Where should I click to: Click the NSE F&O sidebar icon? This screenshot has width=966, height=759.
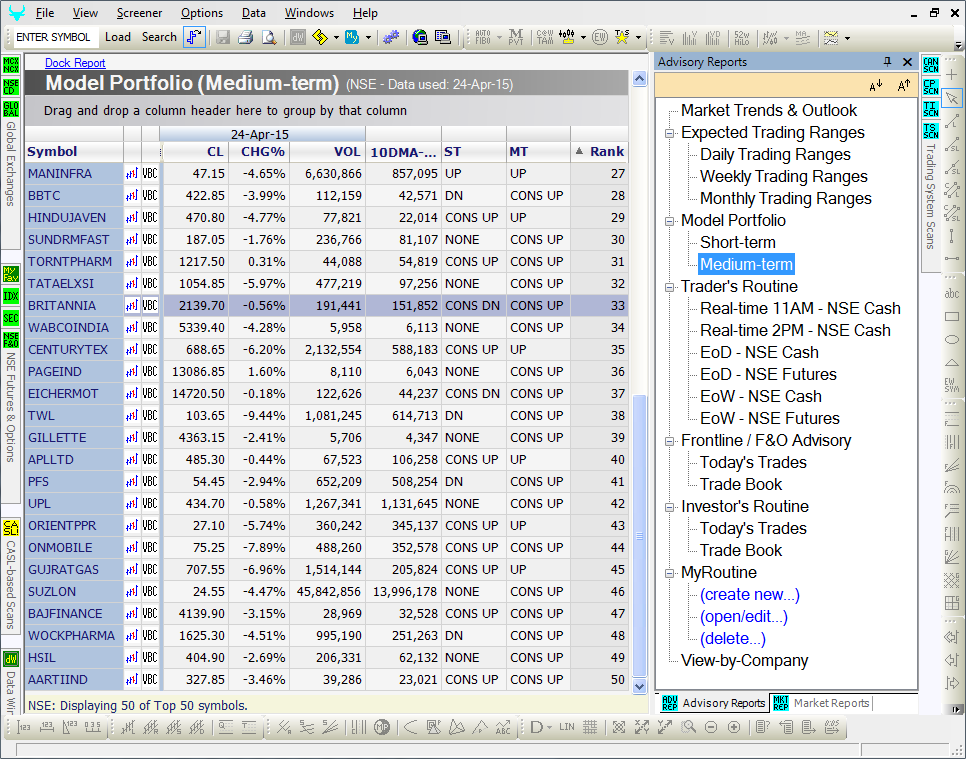point(11,340)
